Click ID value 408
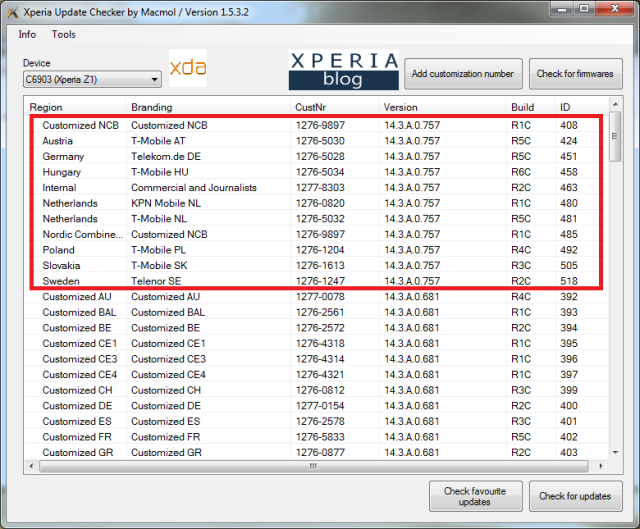640x529 pixels. (569, 125)
